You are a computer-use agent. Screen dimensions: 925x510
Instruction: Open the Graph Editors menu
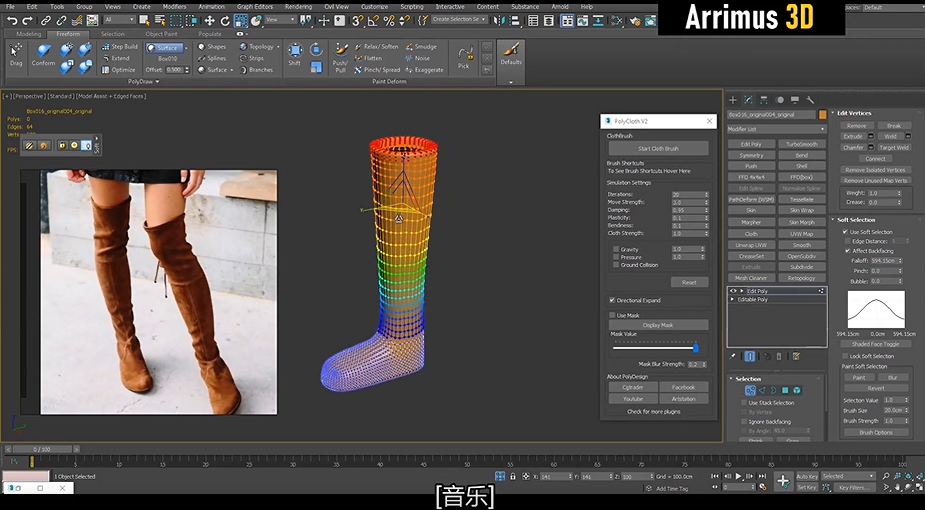pyautogui.click(x=254, y=6)
